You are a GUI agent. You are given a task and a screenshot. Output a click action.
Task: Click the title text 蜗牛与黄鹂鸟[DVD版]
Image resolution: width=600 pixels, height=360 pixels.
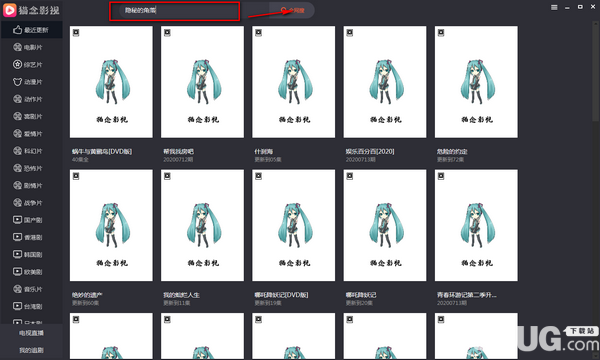coord(102,151)
